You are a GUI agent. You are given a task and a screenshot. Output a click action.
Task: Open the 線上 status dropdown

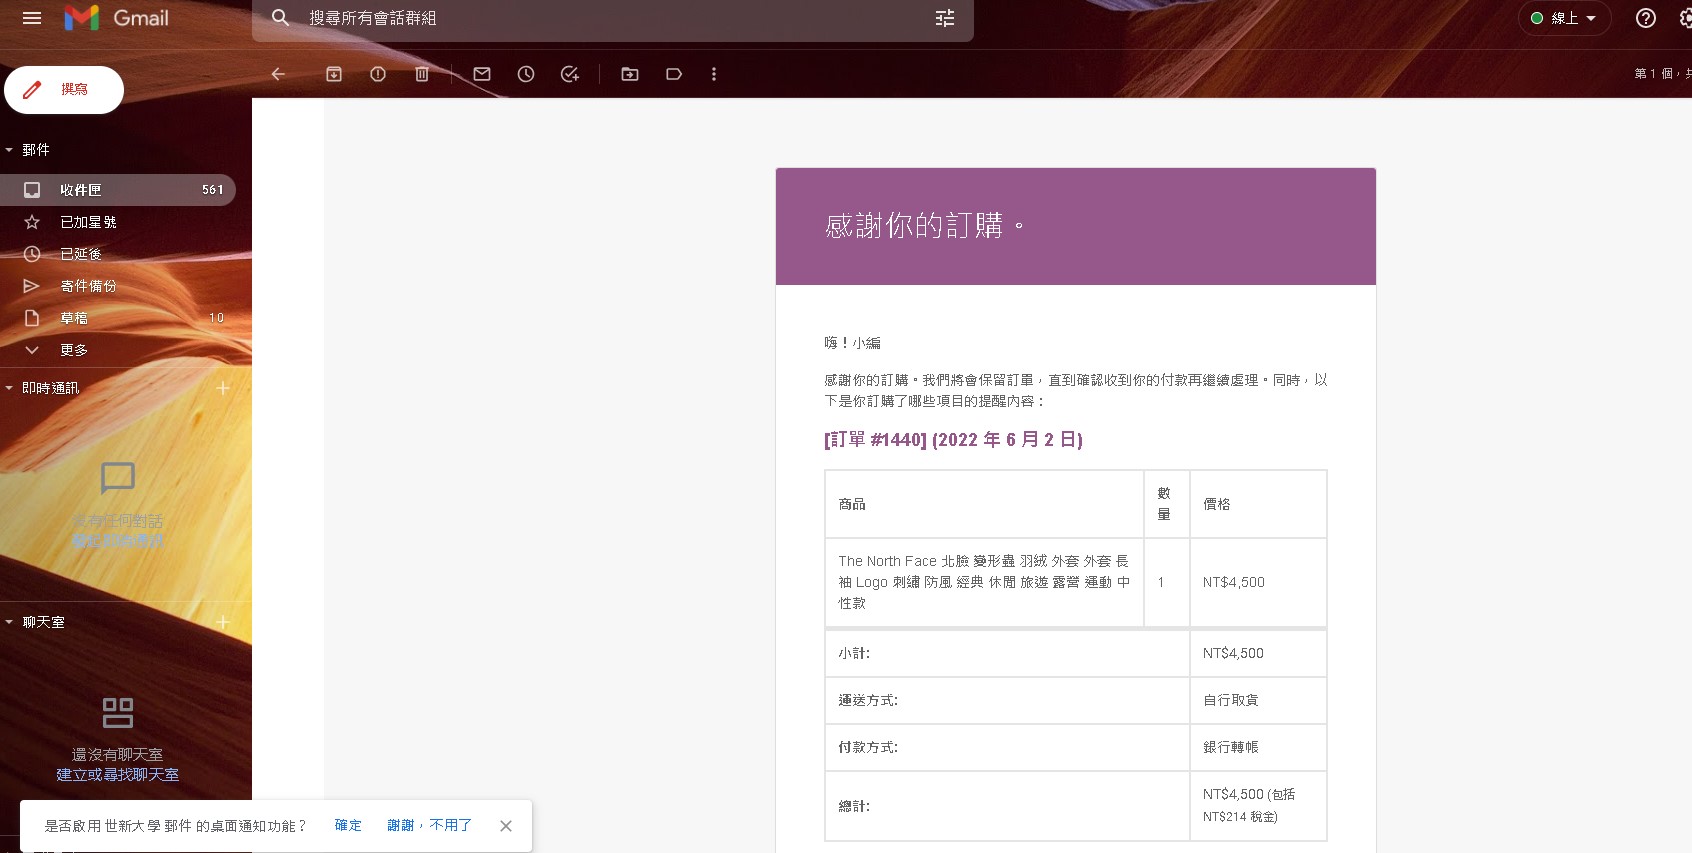1565,18
